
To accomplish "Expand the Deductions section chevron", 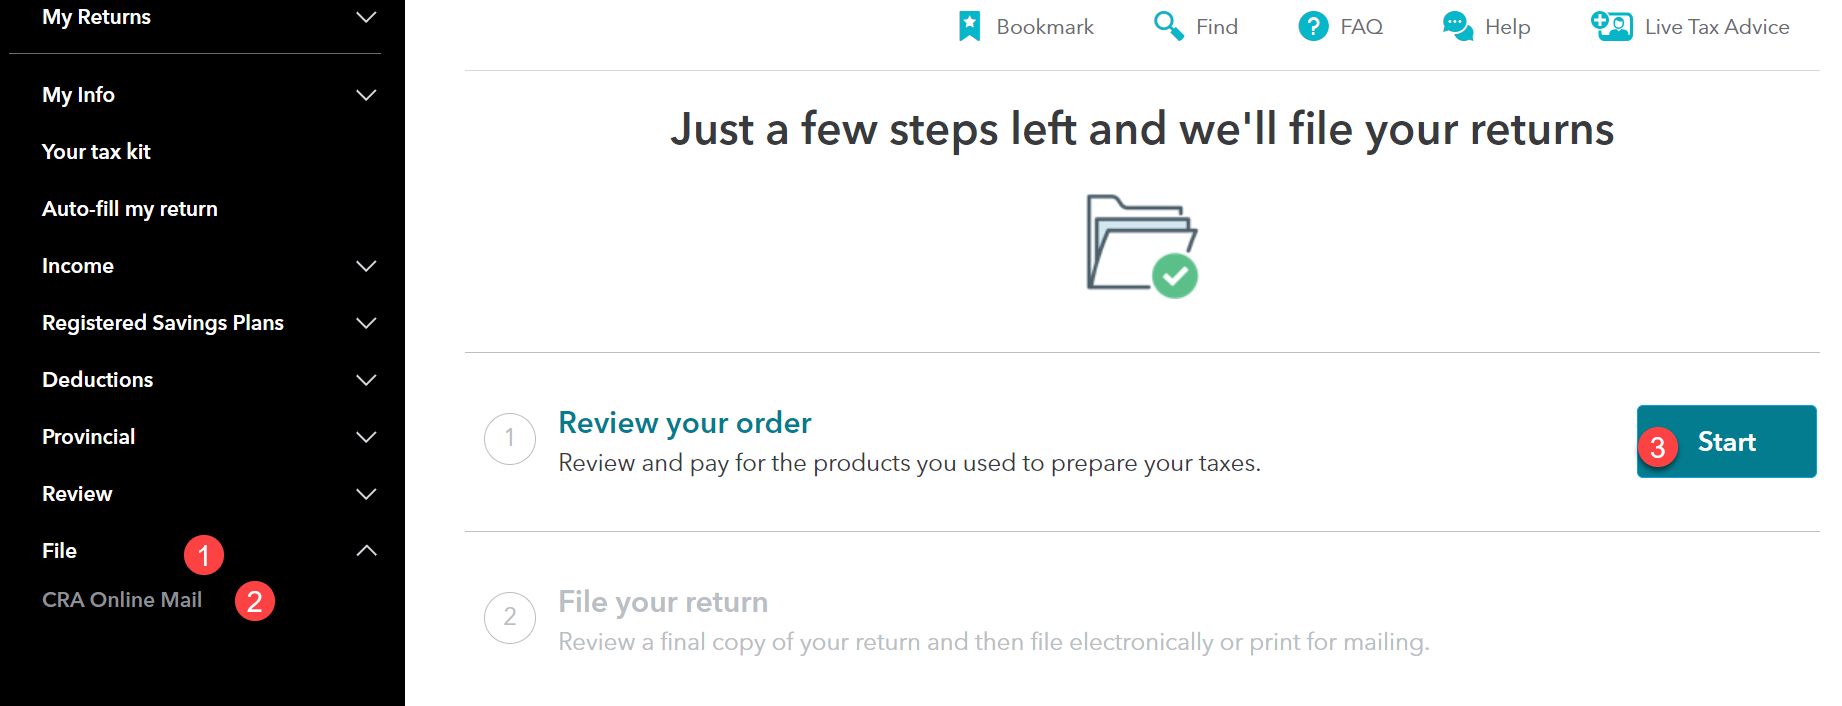I will click(x=367, y=380).
